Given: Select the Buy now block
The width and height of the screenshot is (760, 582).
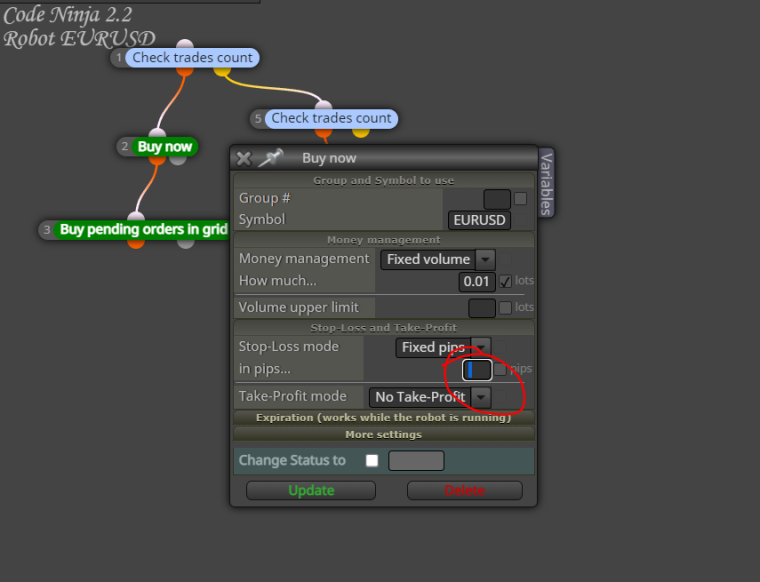Looking at the screenshot, I should point(165,147).
